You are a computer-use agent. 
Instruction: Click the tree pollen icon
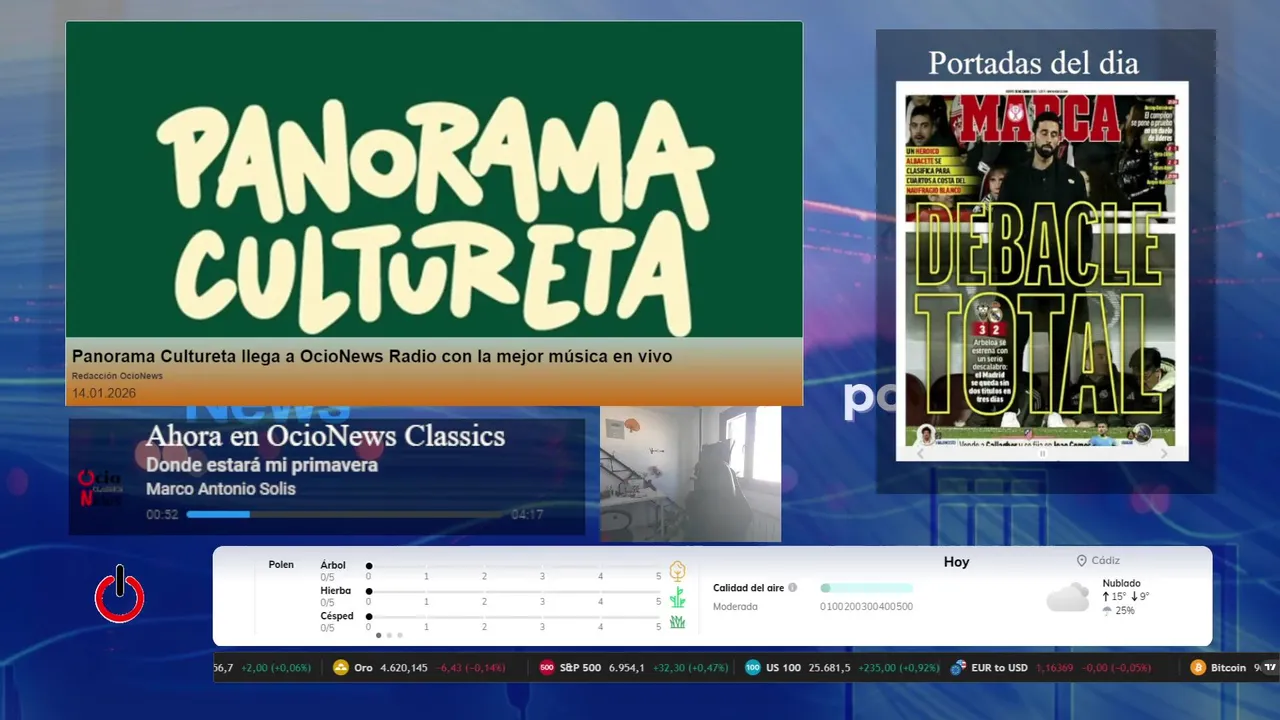click(x=677, y=571)
